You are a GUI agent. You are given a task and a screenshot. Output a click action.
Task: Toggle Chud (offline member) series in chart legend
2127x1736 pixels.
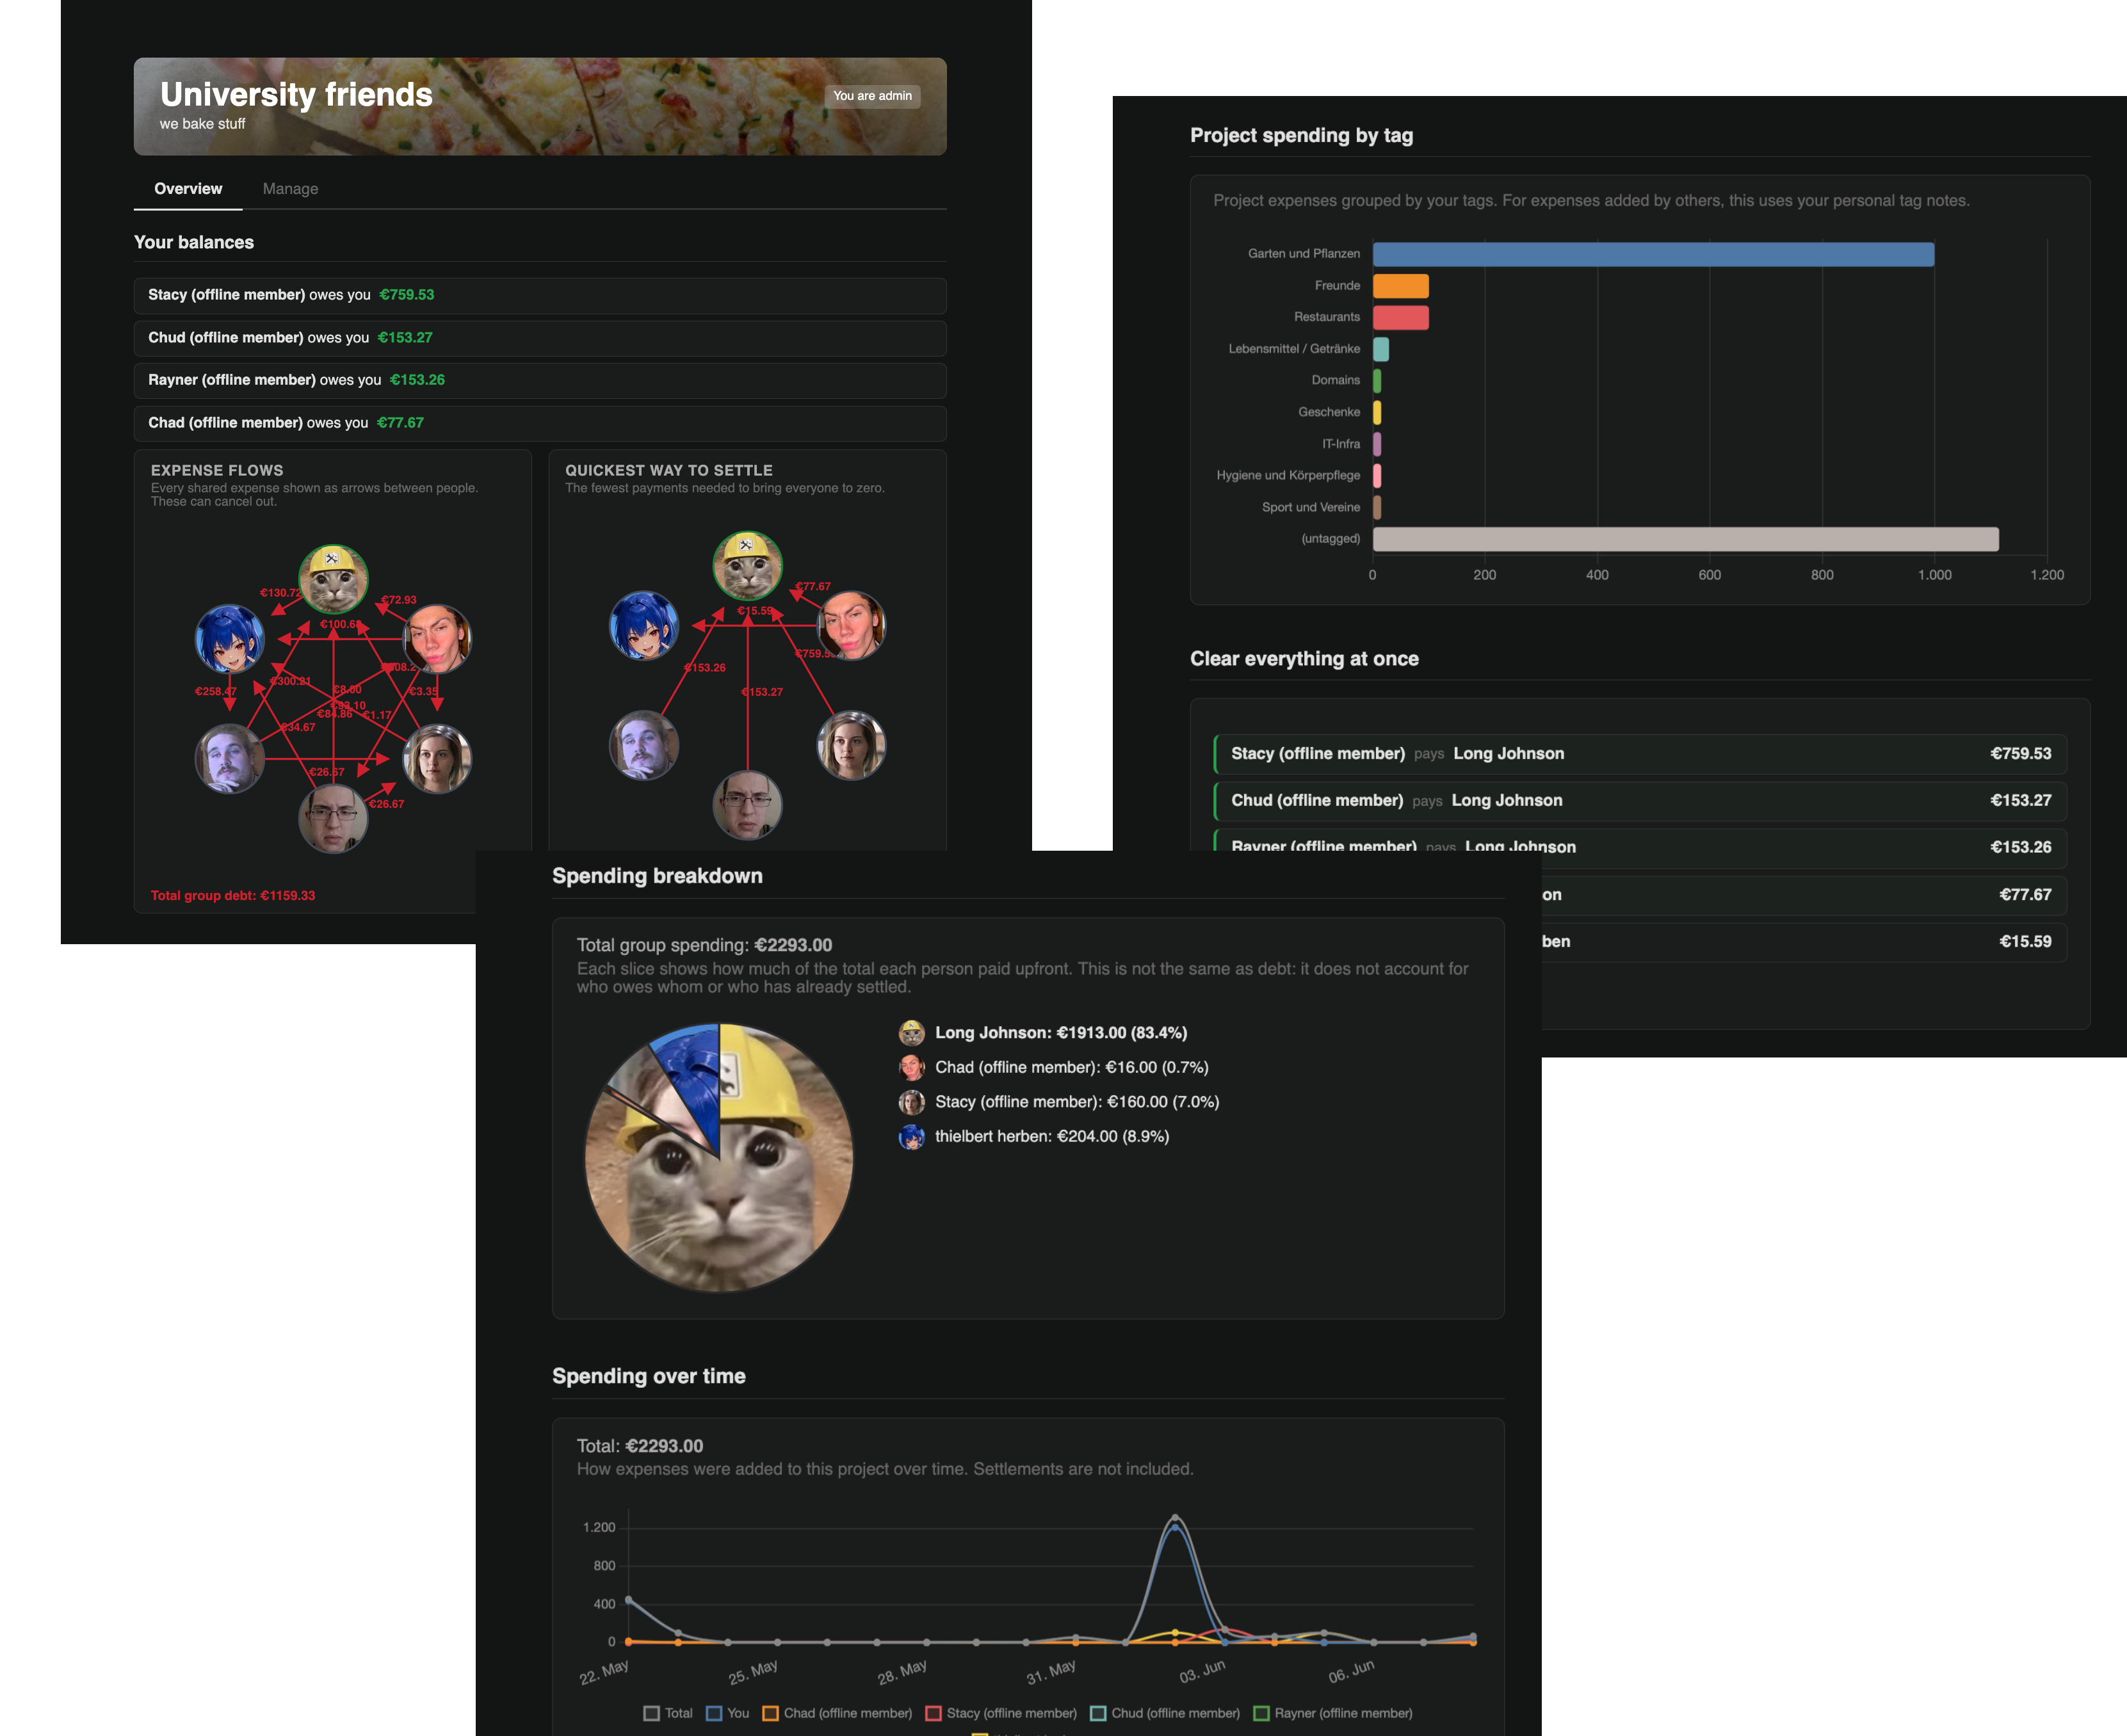[1165, 1713]
